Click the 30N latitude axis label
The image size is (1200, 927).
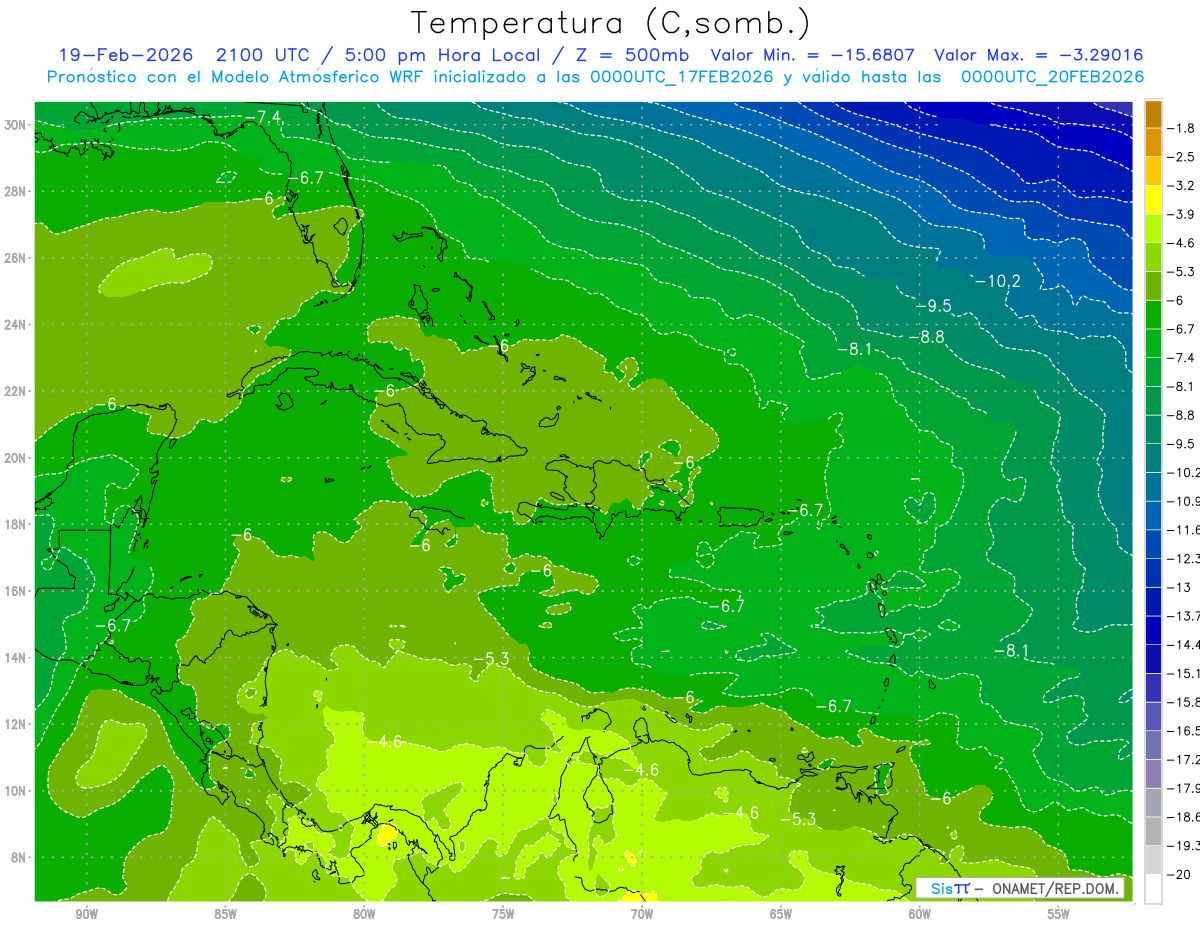pyautogui.click(x=17, y=124)
